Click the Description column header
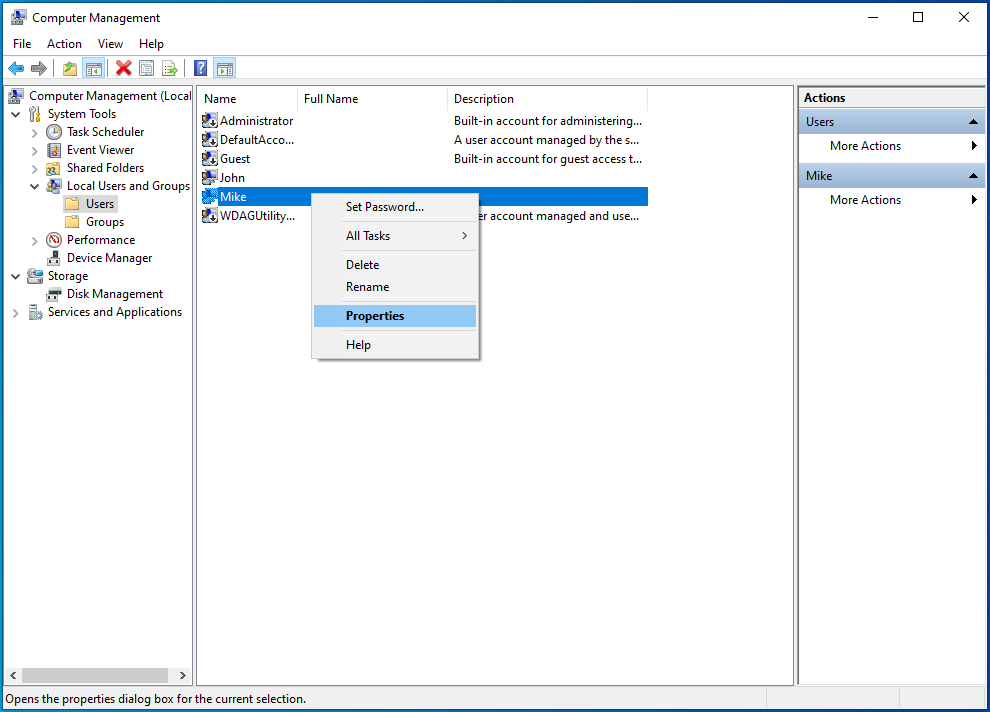990x712 pixels. pyautogui.click(x=484, y=99)
